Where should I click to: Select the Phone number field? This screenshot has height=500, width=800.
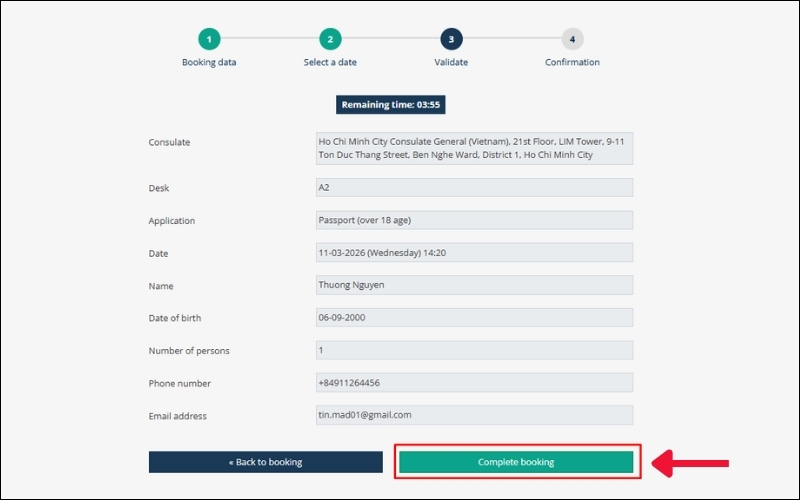tap(474, 383)
